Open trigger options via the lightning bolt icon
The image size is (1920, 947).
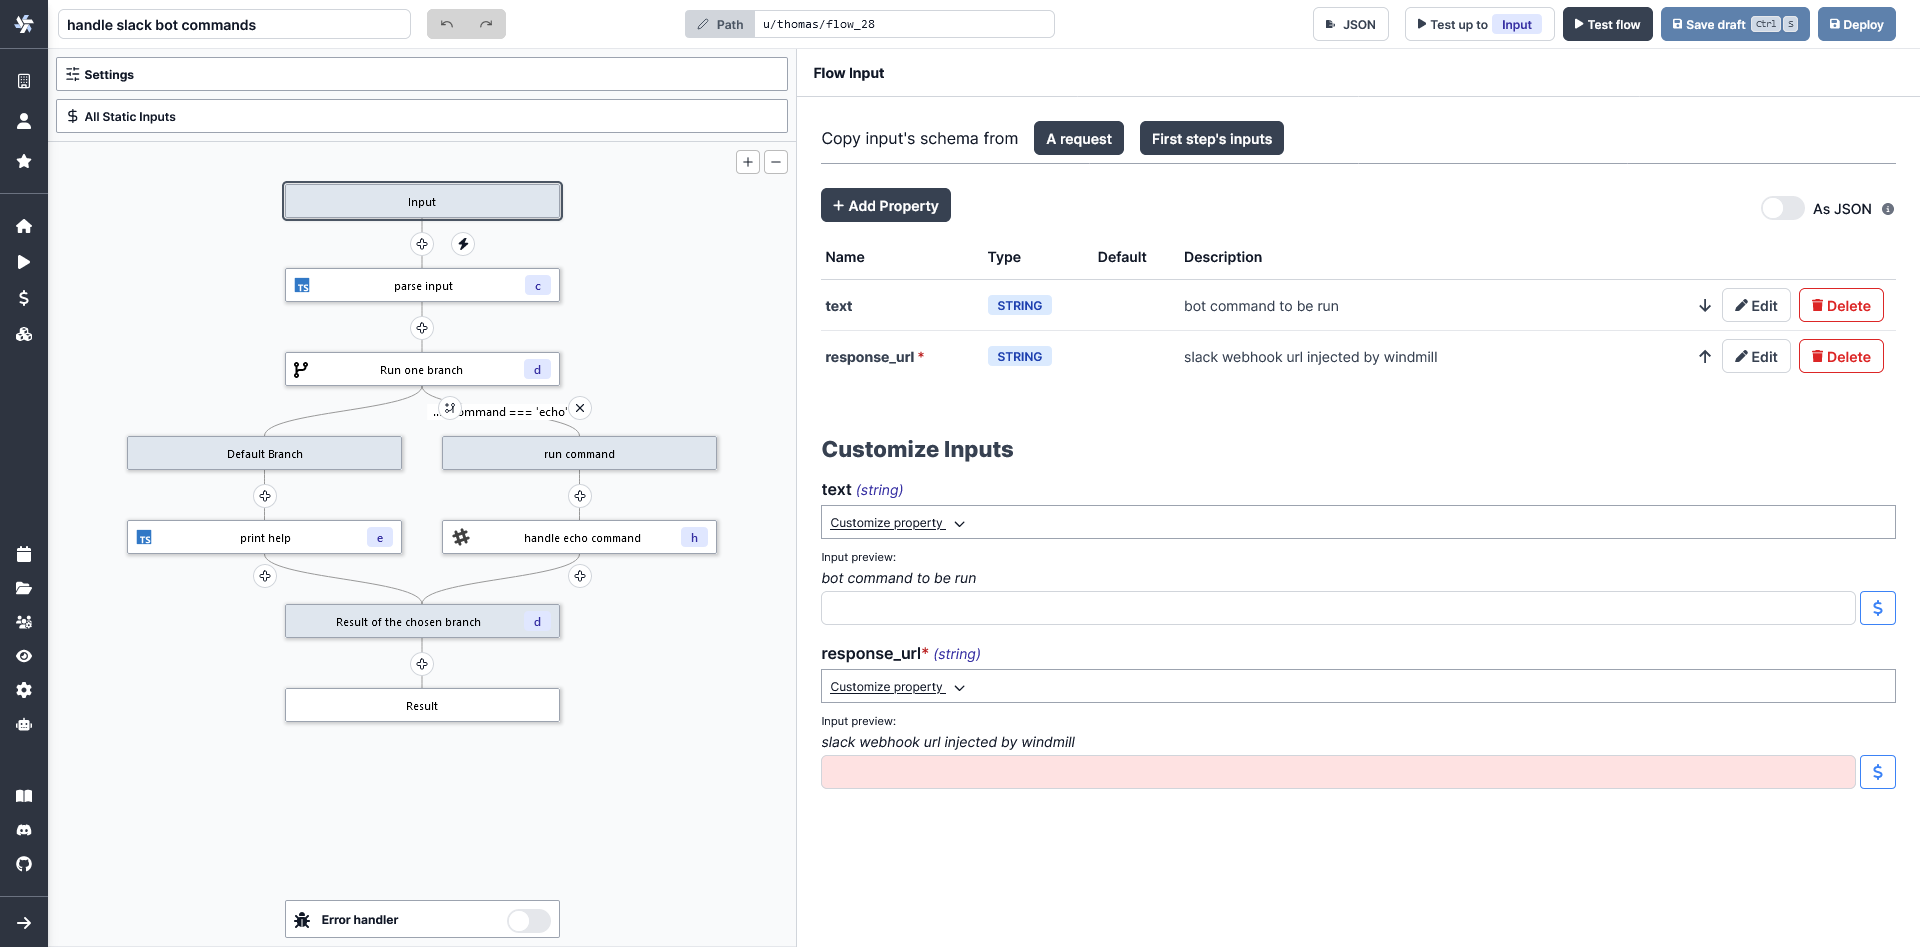[x=463, y=243]
